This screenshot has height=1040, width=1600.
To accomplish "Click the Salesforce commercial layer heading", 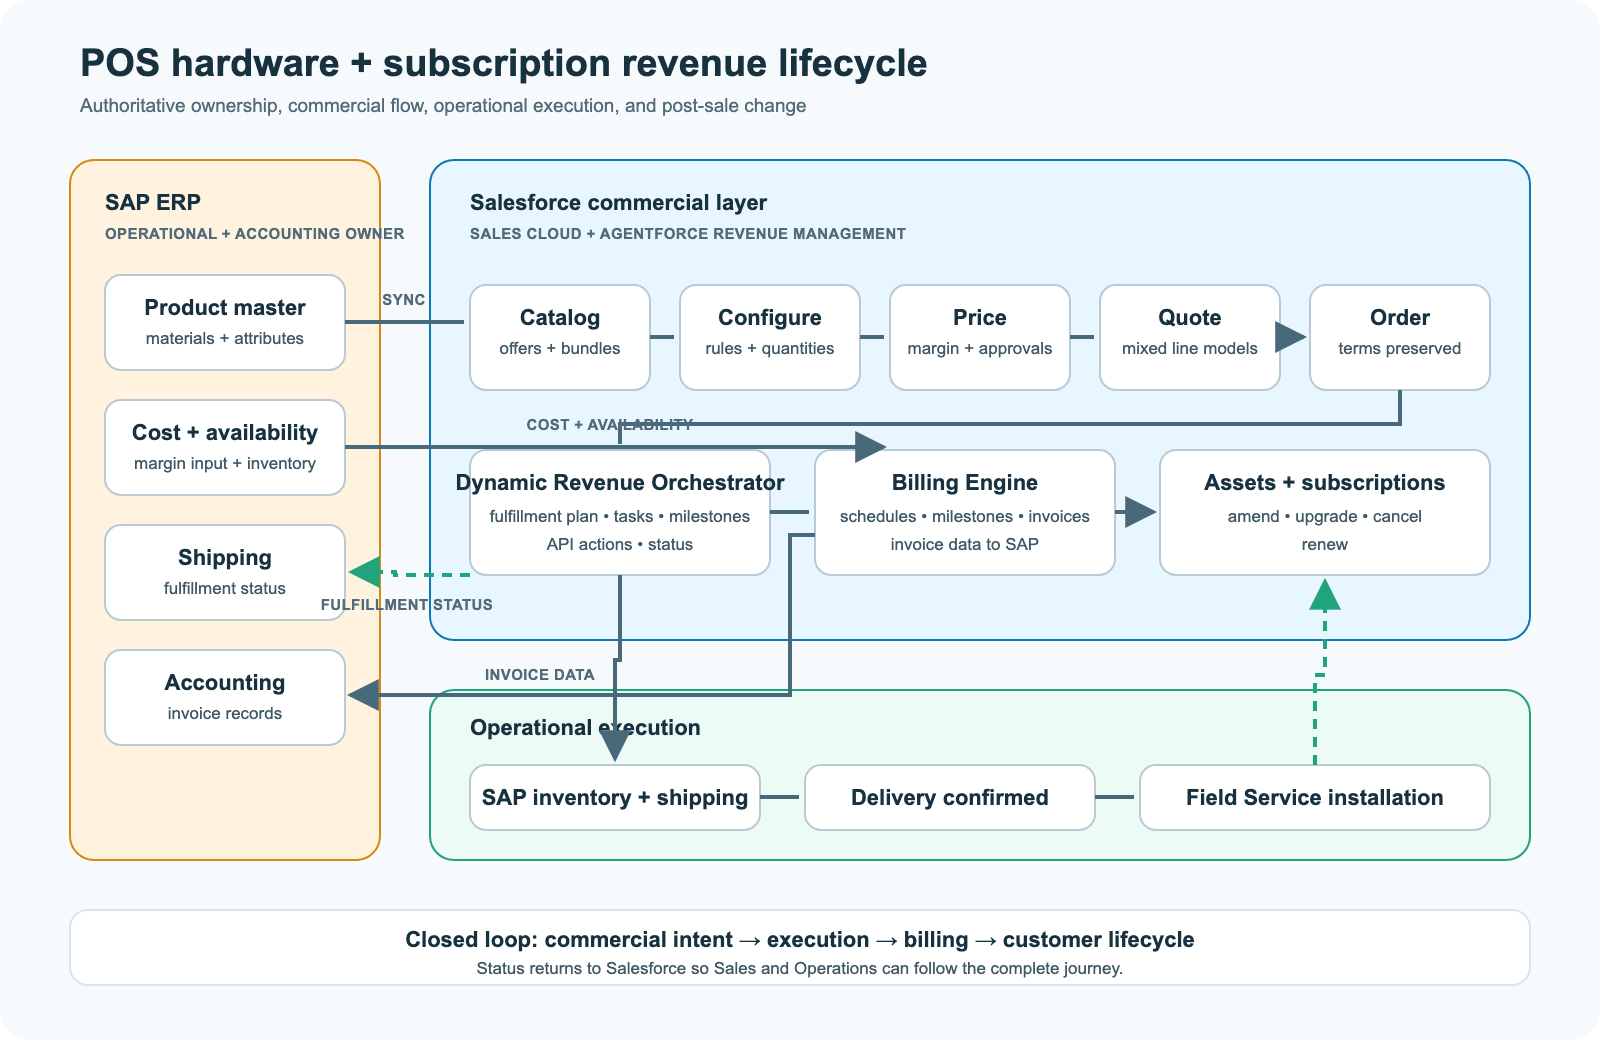I will (618, 202).
